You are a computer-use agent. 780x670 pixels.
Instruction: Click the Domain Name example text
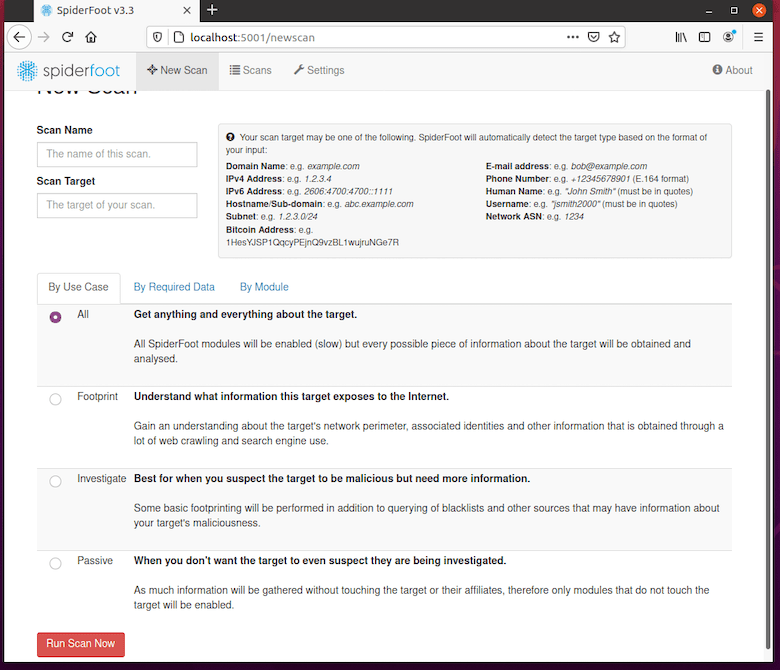pos(333,166)
